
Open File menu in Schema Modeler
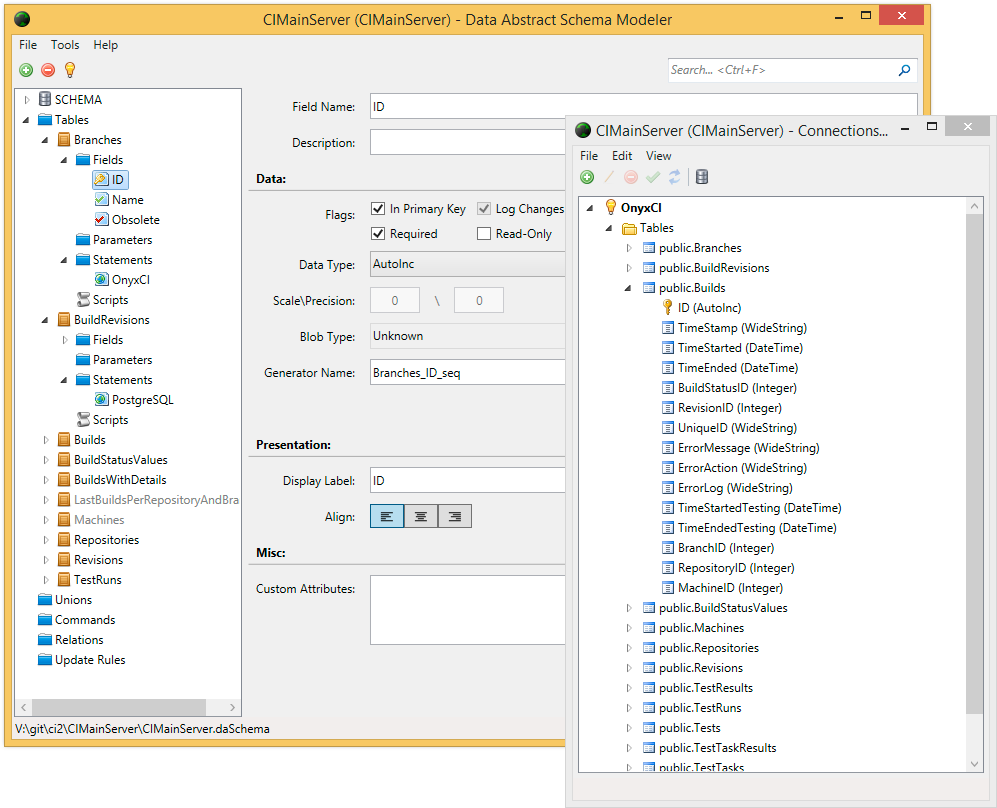(28, 45)
